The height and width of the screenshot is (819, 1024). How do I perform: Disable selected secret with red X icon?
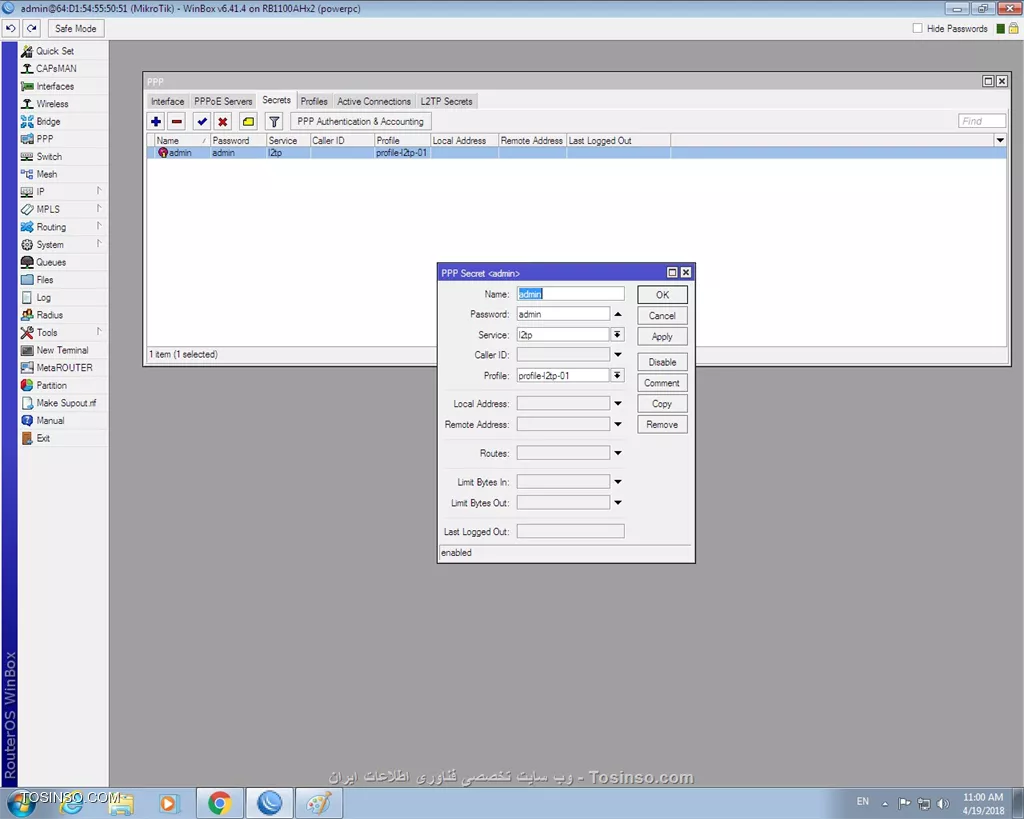tap(223, 121)
